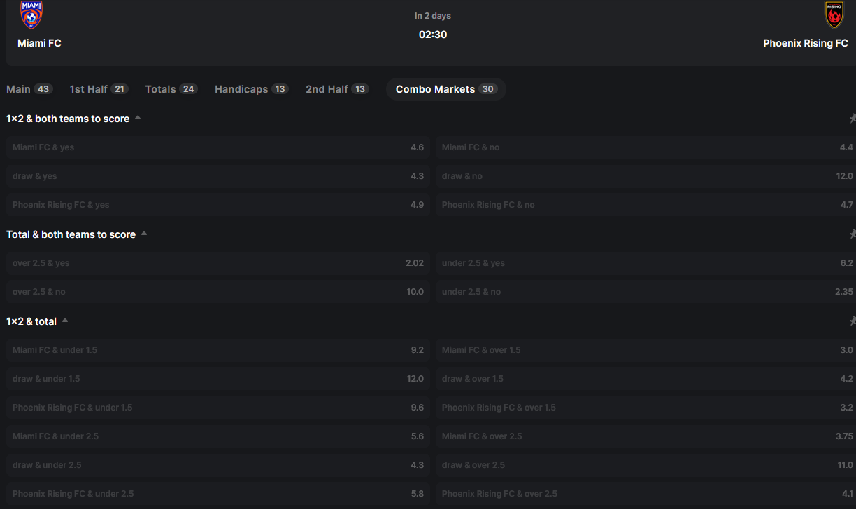
Task: Switch to the Totals tab
Action: click(171, 89)
